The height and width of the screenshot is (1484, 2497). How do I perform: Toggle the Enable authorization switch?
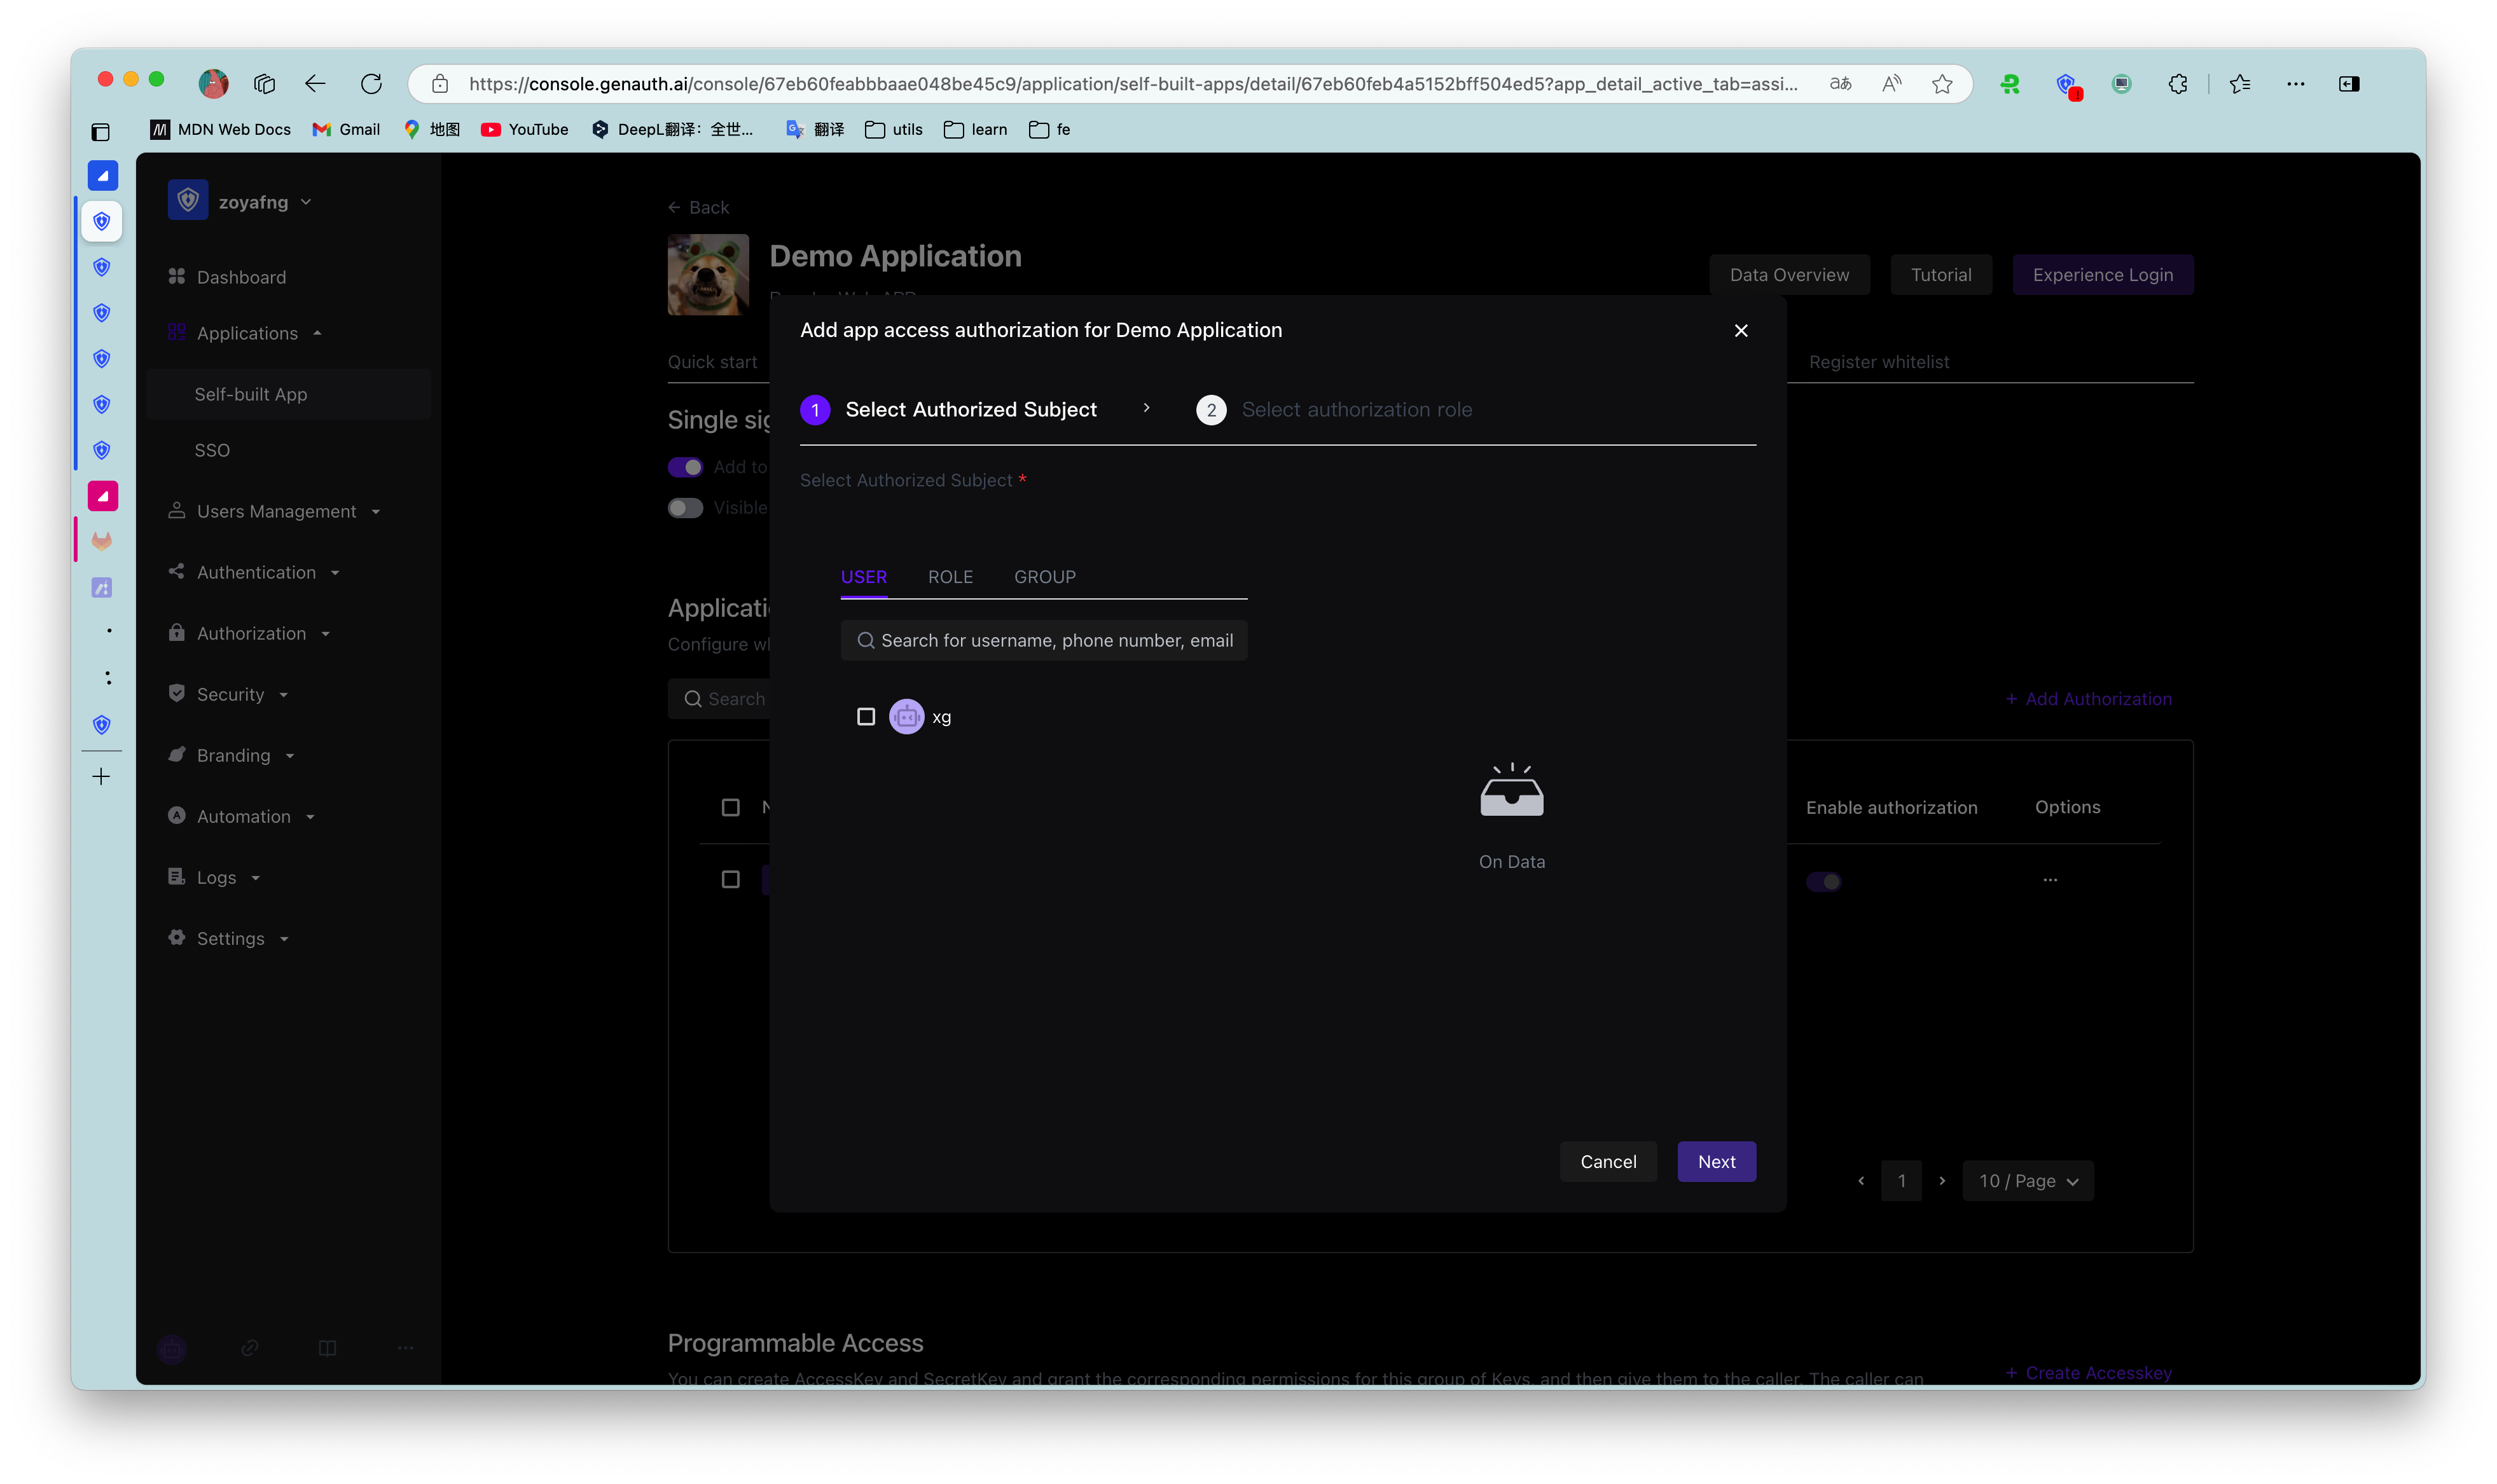pyautogui.click(x=1823, y=881)
